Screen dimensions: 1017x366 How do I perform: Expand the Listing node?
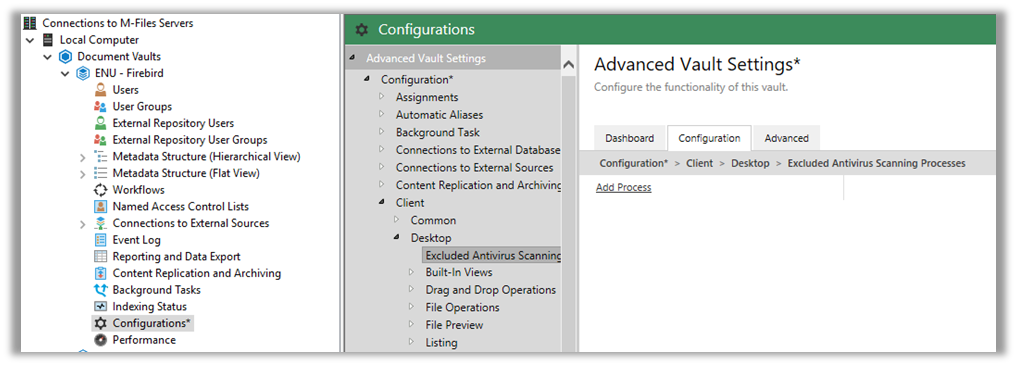tap(411, 342)
